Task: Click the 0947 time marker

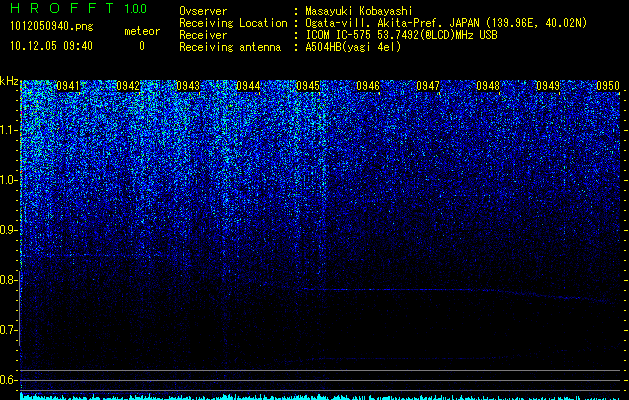Action: 428,86
